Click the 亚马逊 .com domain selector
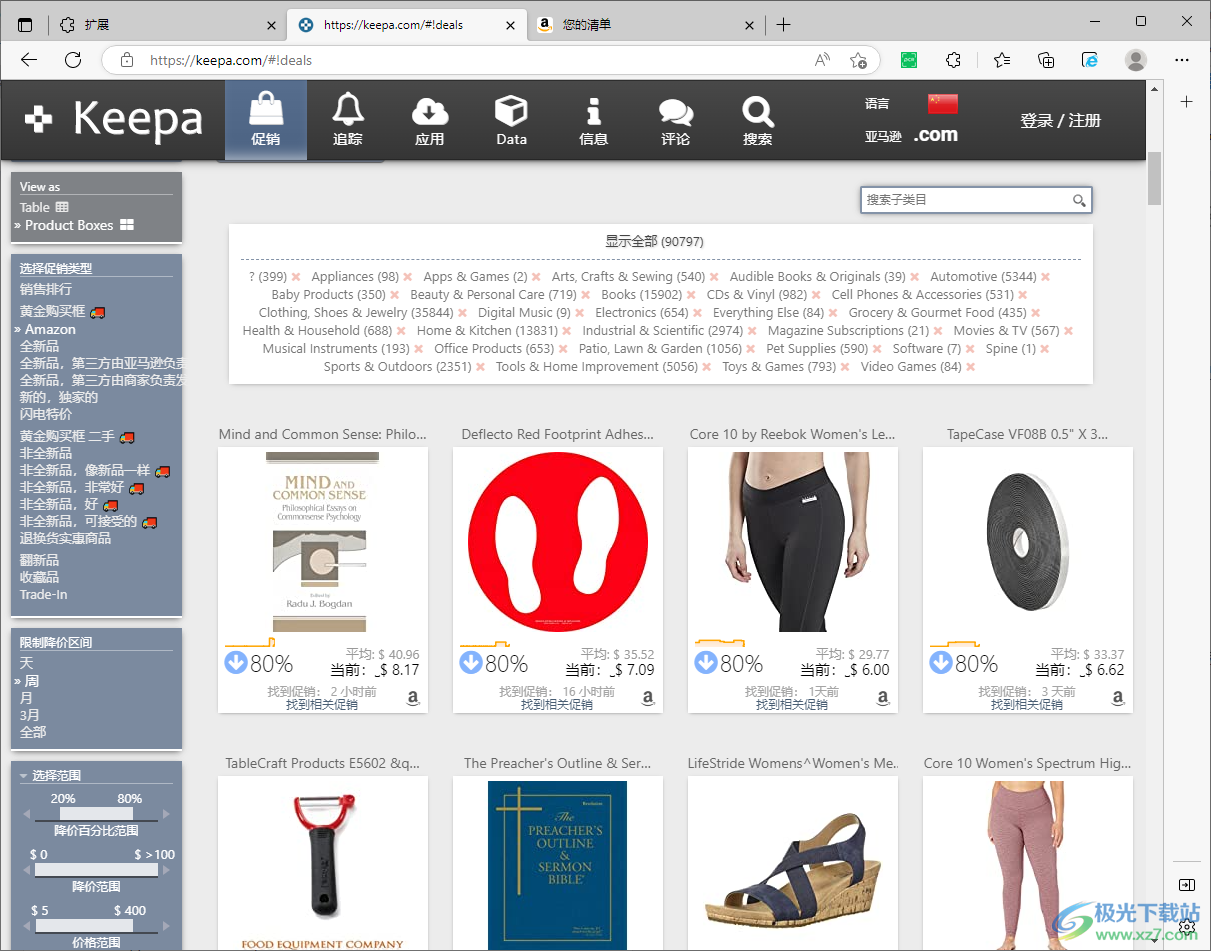1211x951 pixels. pos(911,135)
